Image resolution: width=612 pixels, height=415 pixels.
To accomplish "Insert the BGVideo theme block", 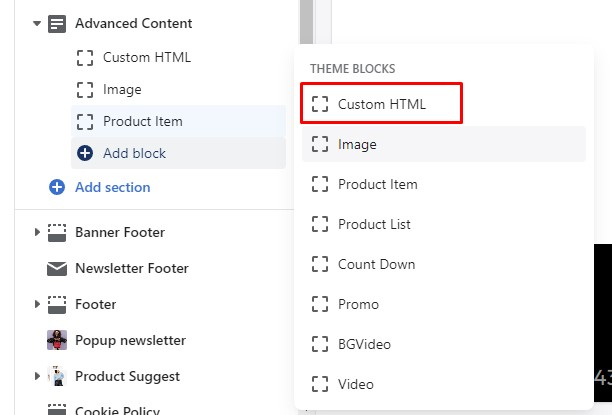I will [x=364, y=344].
